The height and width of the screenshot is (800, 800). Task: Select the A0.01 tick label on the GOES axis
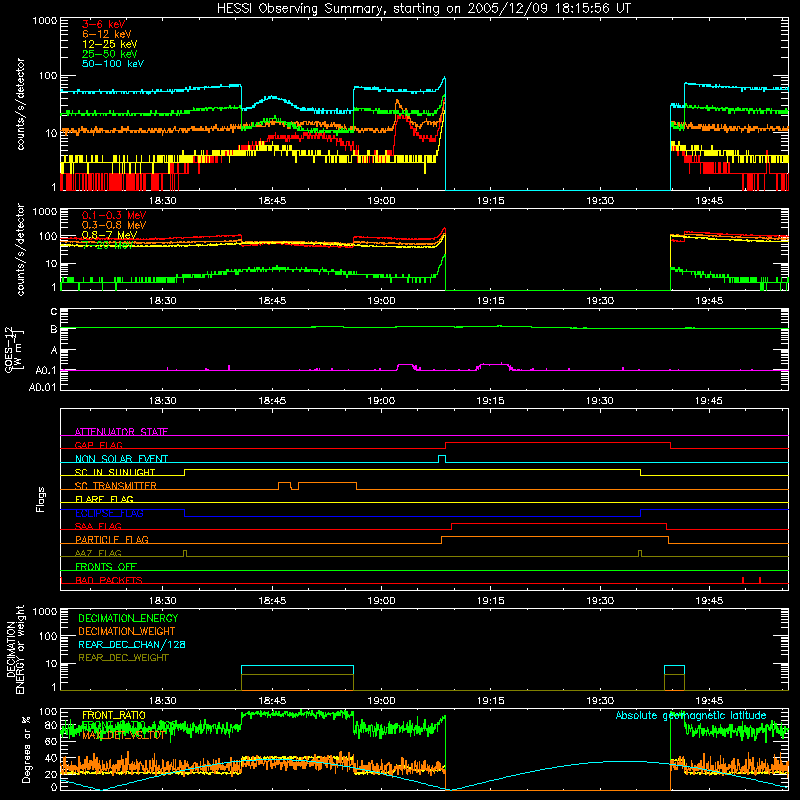point(42,387)
